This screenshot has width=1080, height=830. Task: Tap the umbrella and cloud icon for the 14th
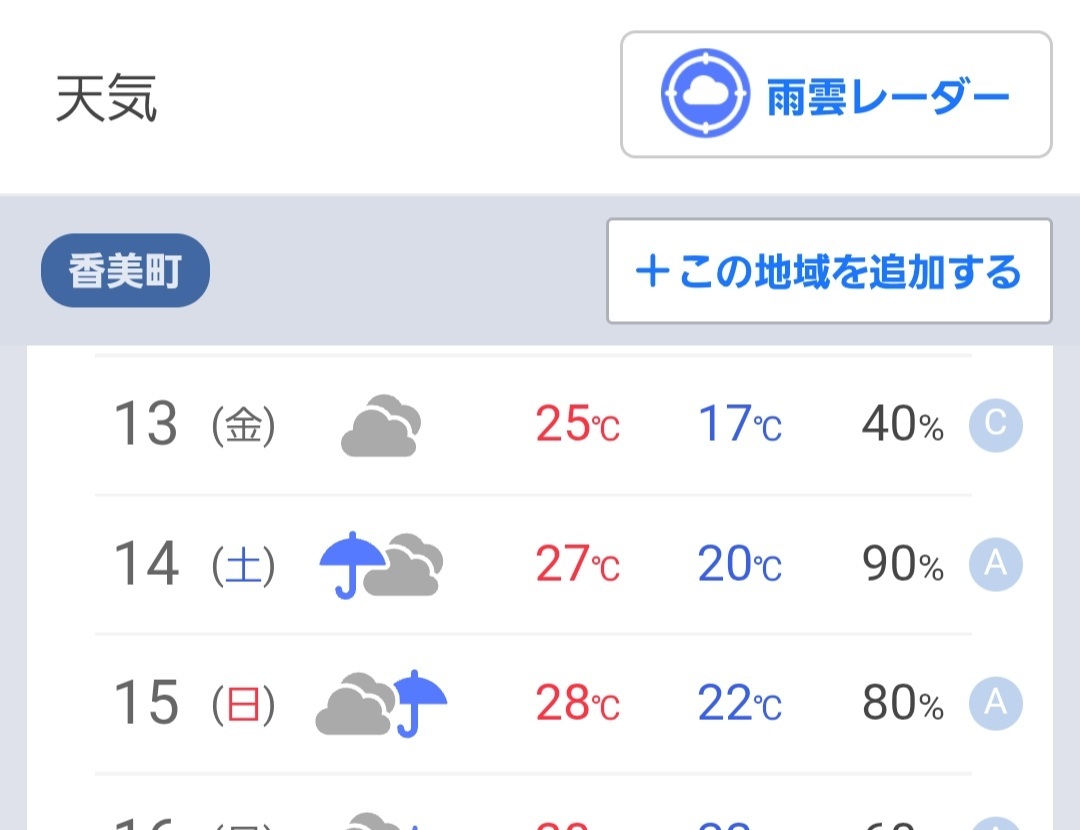coord(381,565)
